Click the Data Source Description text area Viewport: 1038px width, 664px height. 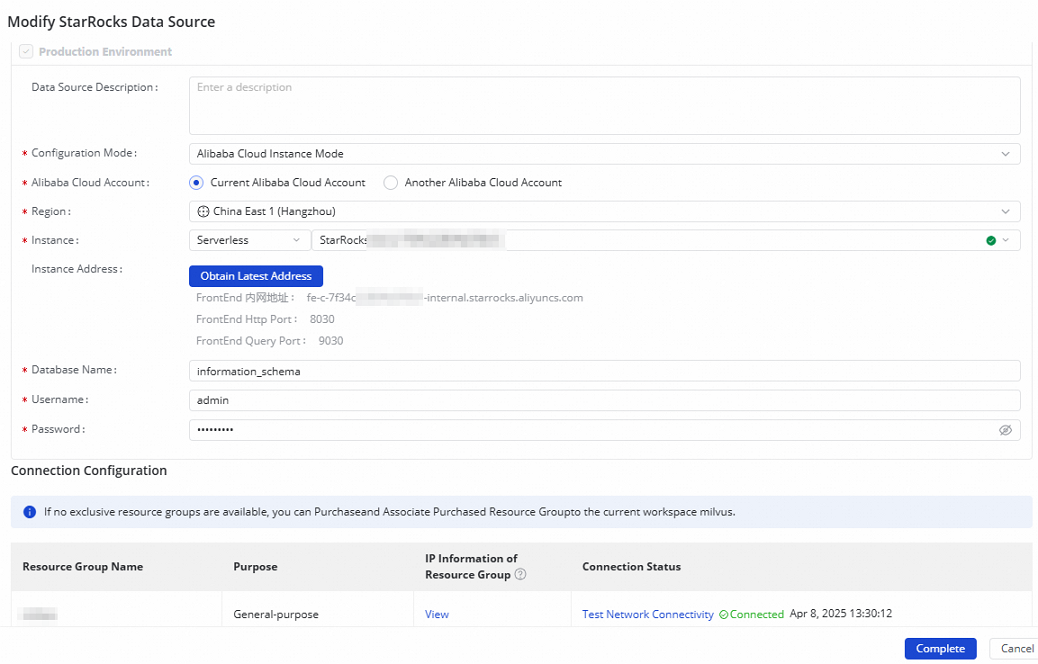tap(604, 106)
